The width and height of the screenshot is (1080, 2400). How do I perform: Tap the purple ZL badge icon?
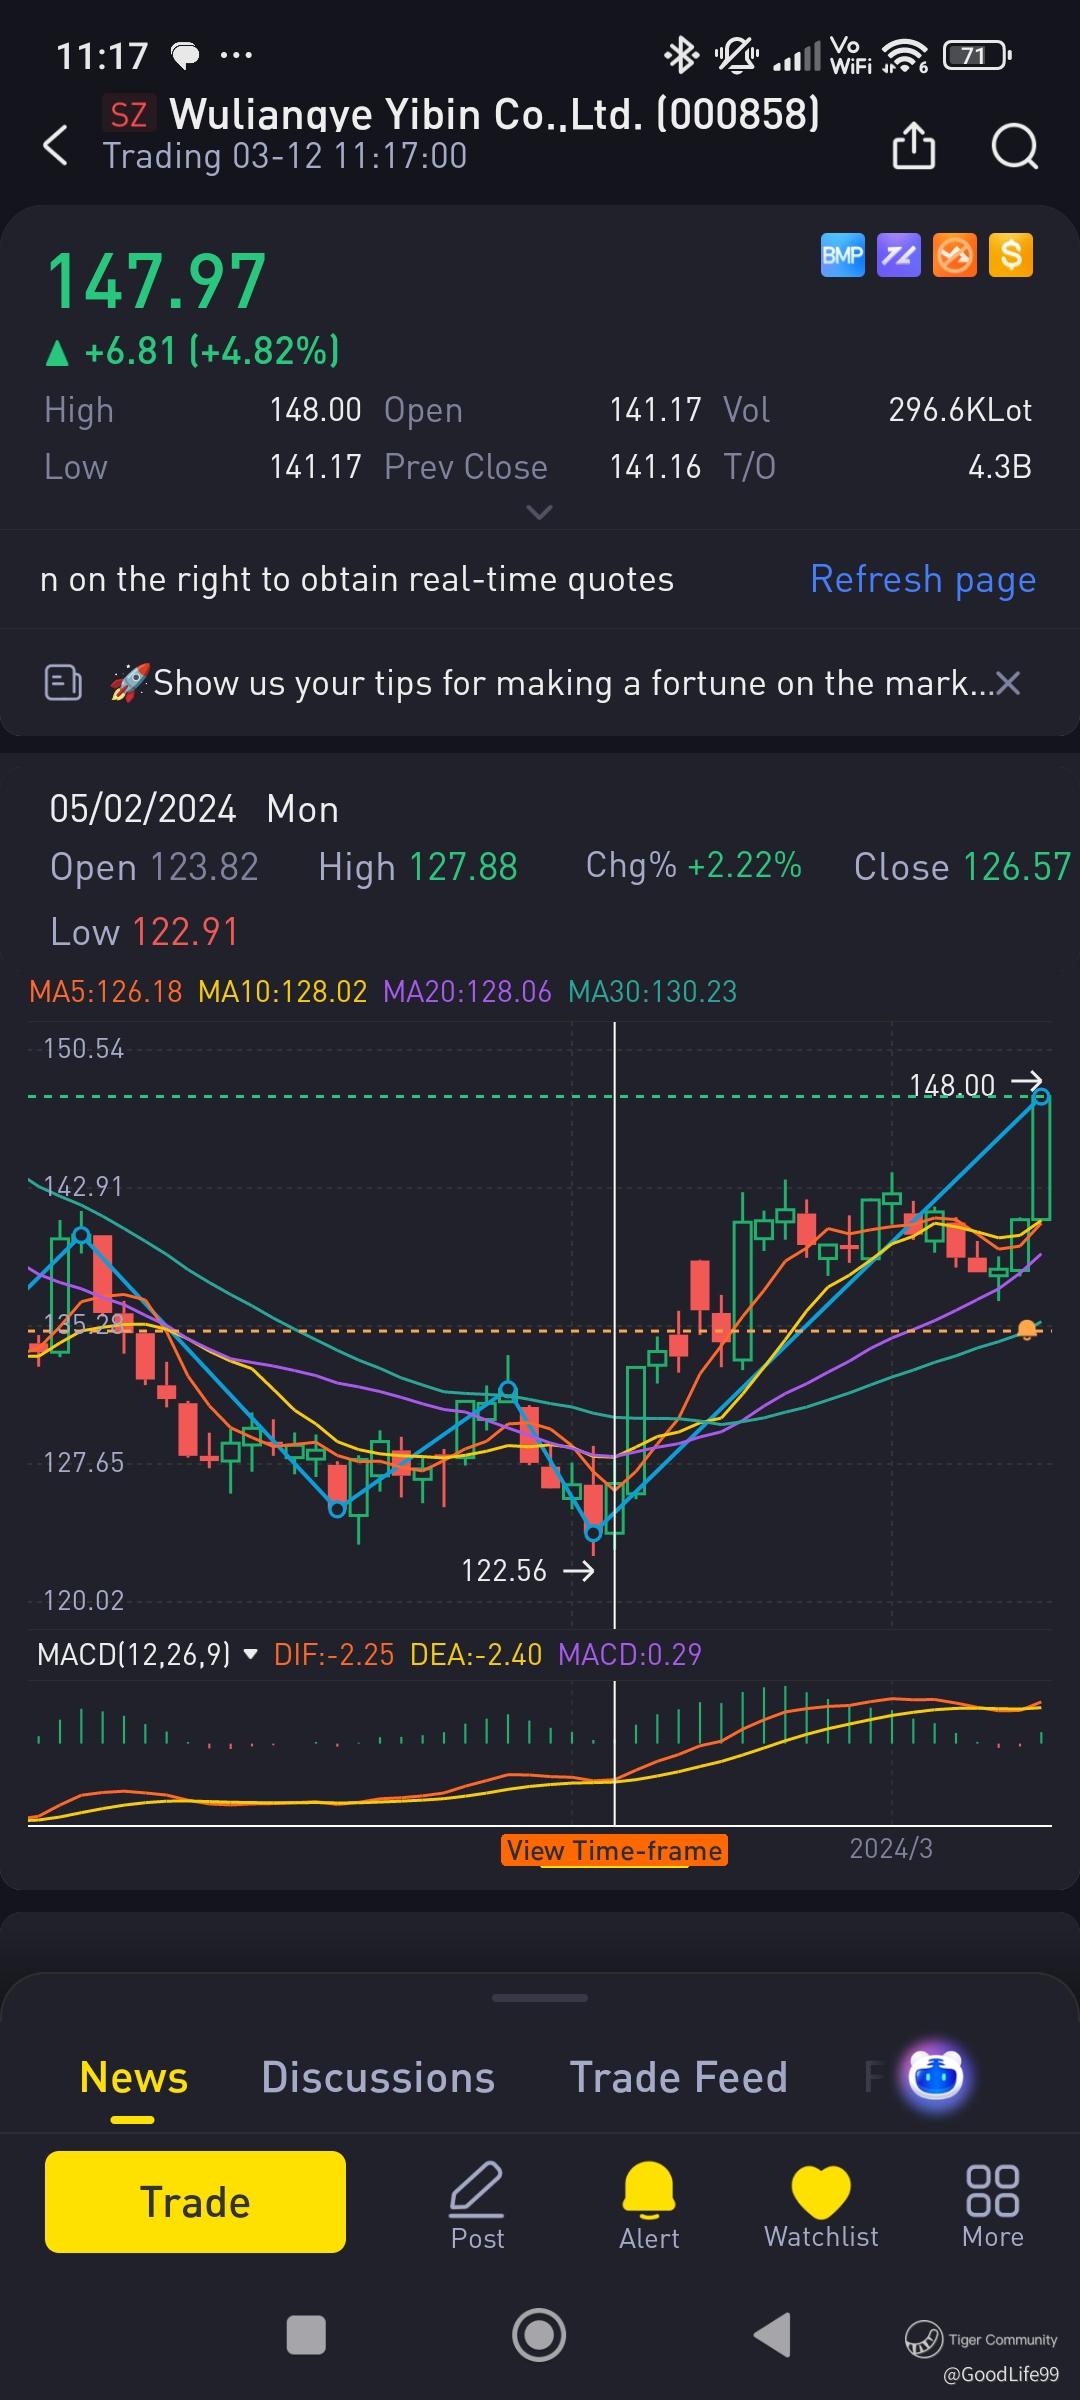pos(898,255)
